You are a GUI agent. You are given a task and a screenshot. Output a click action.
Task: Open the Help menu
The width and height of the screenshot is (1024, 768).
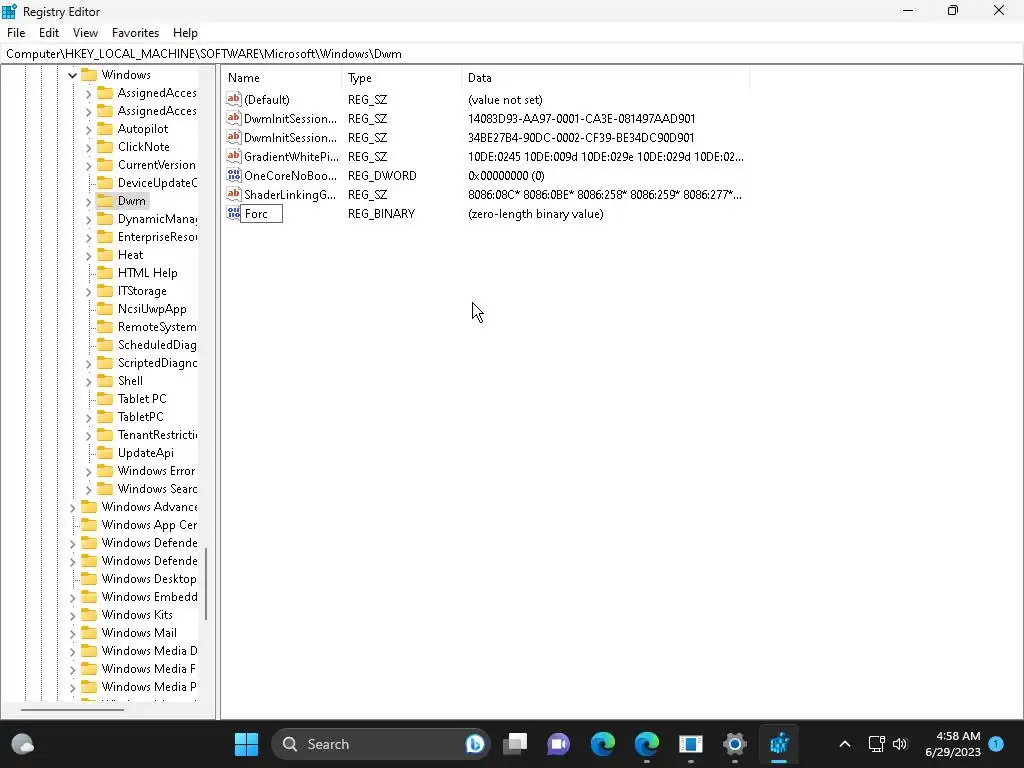185,33
